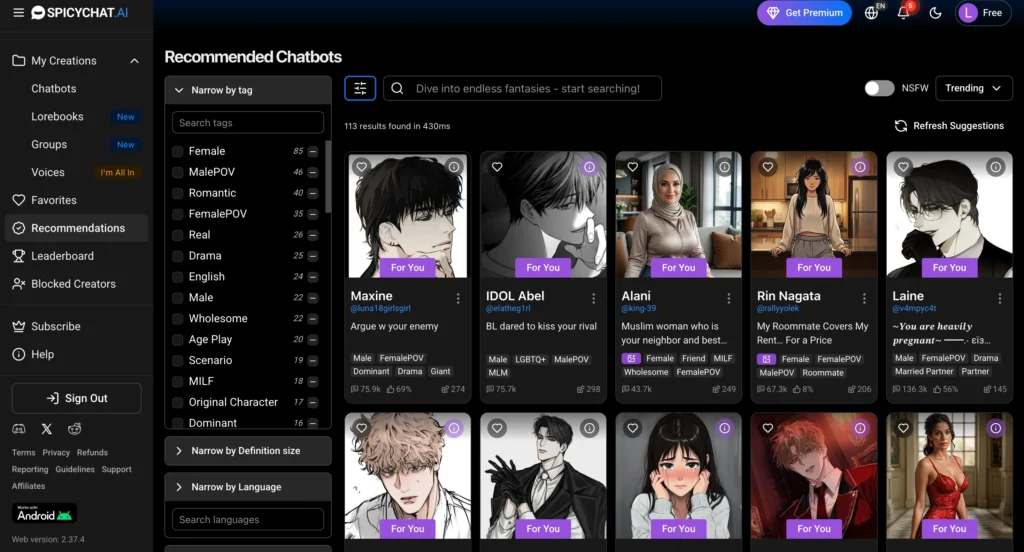Favorite the Alani card with heart icon
This screenshot has width=1024, height=552.
(632, 167)
